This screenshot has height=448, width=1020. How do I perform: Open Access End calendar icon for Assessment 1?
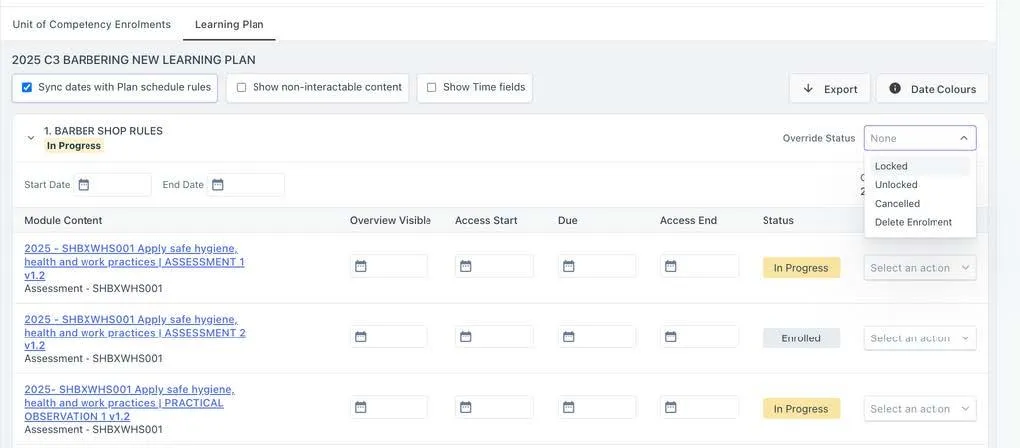pyautogui.click(x=671, y=266)
